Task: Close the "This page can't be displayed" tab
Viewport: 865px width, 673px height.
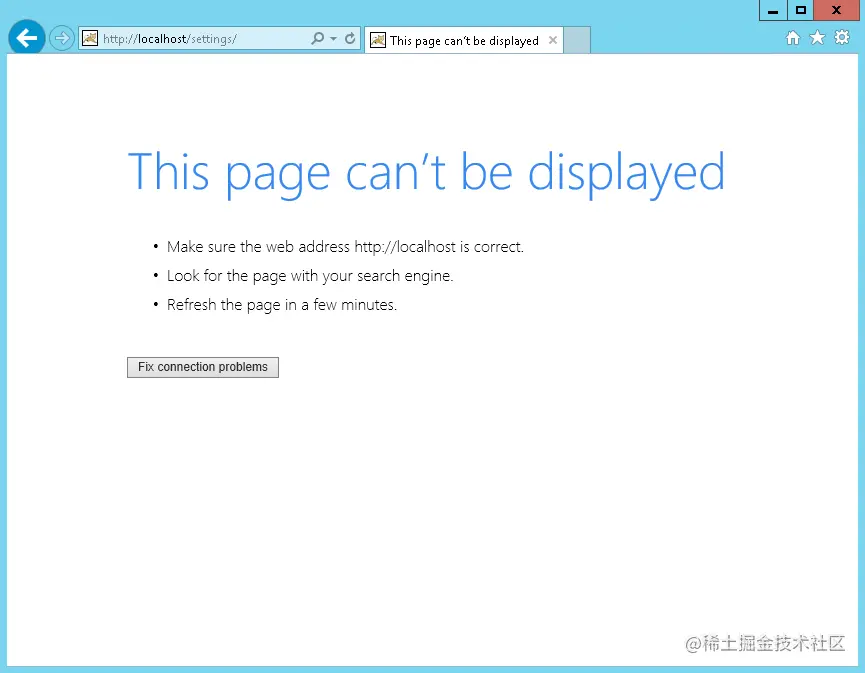Action: (553, 40)
